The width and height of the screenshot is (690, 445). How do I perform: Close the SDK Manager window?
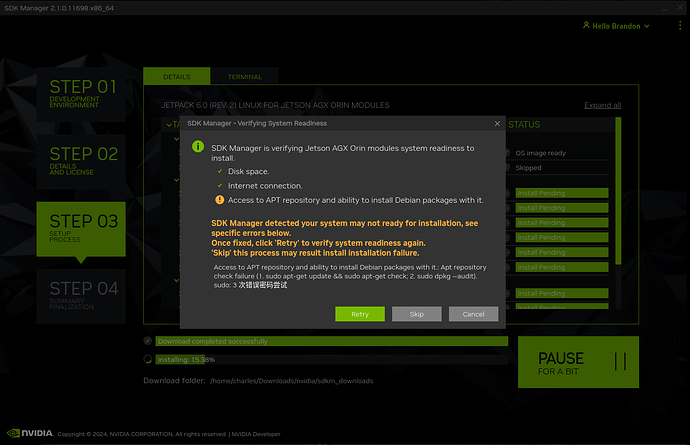coord(680,7)
